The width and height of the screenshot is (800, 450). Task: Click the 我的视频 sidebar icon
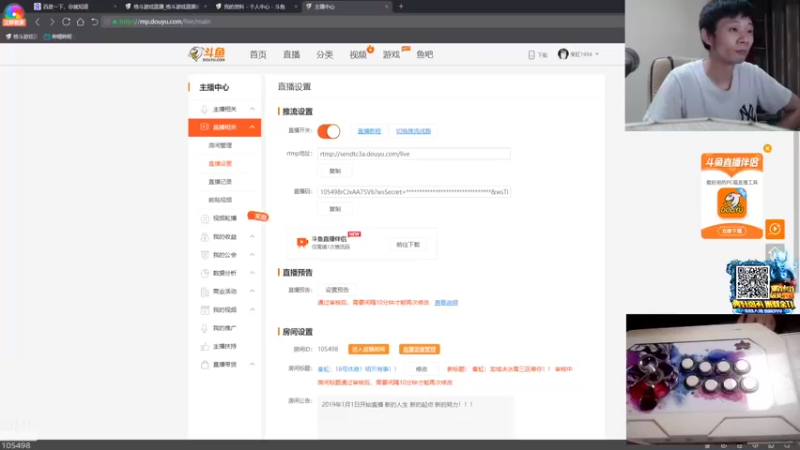tap(205, 310)
